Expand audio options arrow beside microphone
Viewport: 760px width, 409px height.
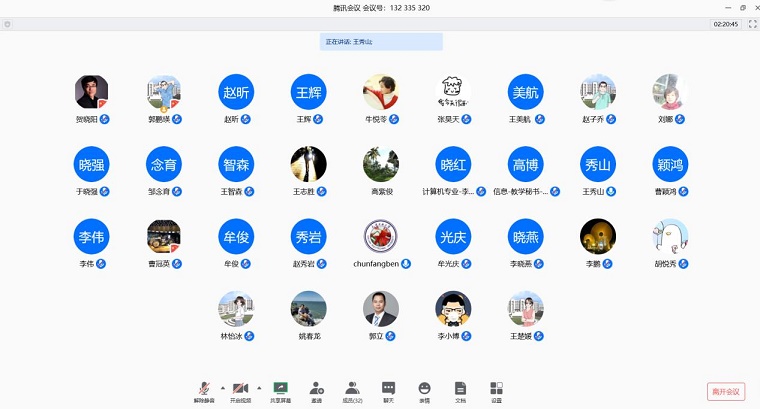(221, 387)
